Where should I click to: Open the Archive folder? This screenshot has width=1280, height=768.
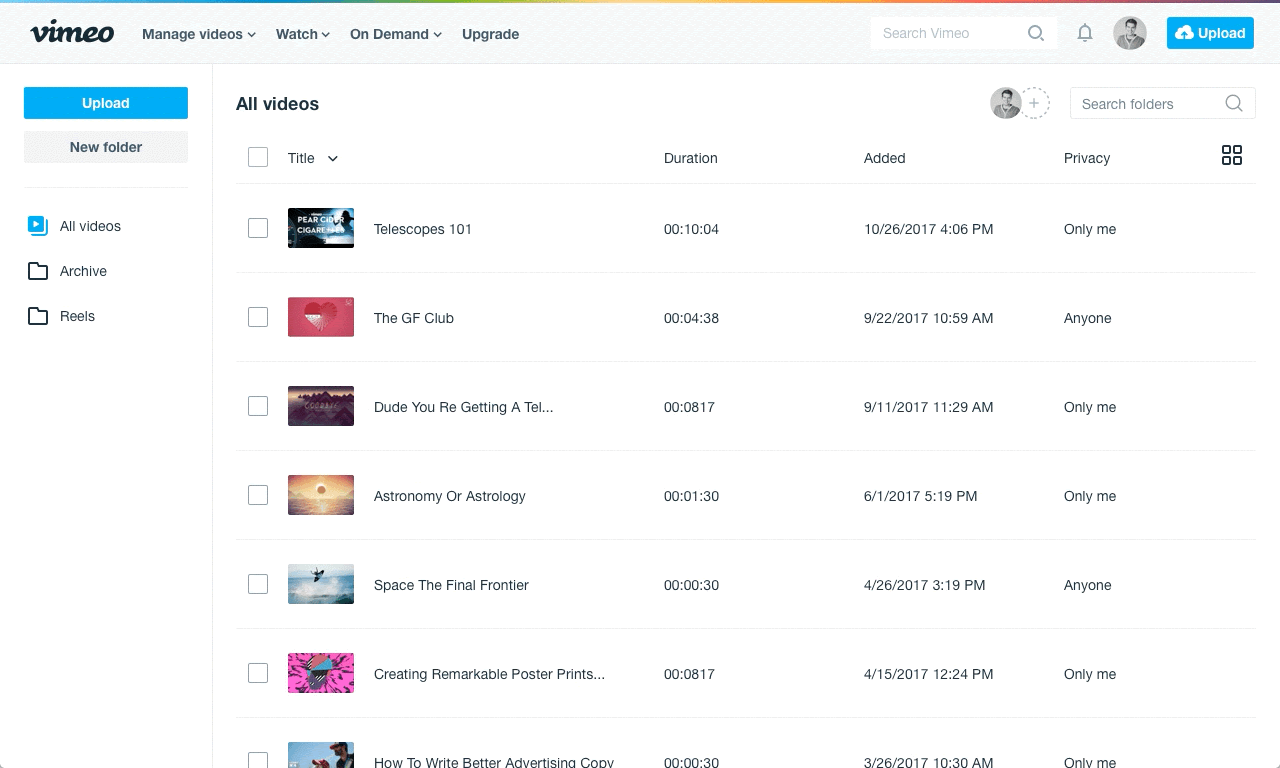(x=83, y=271)
